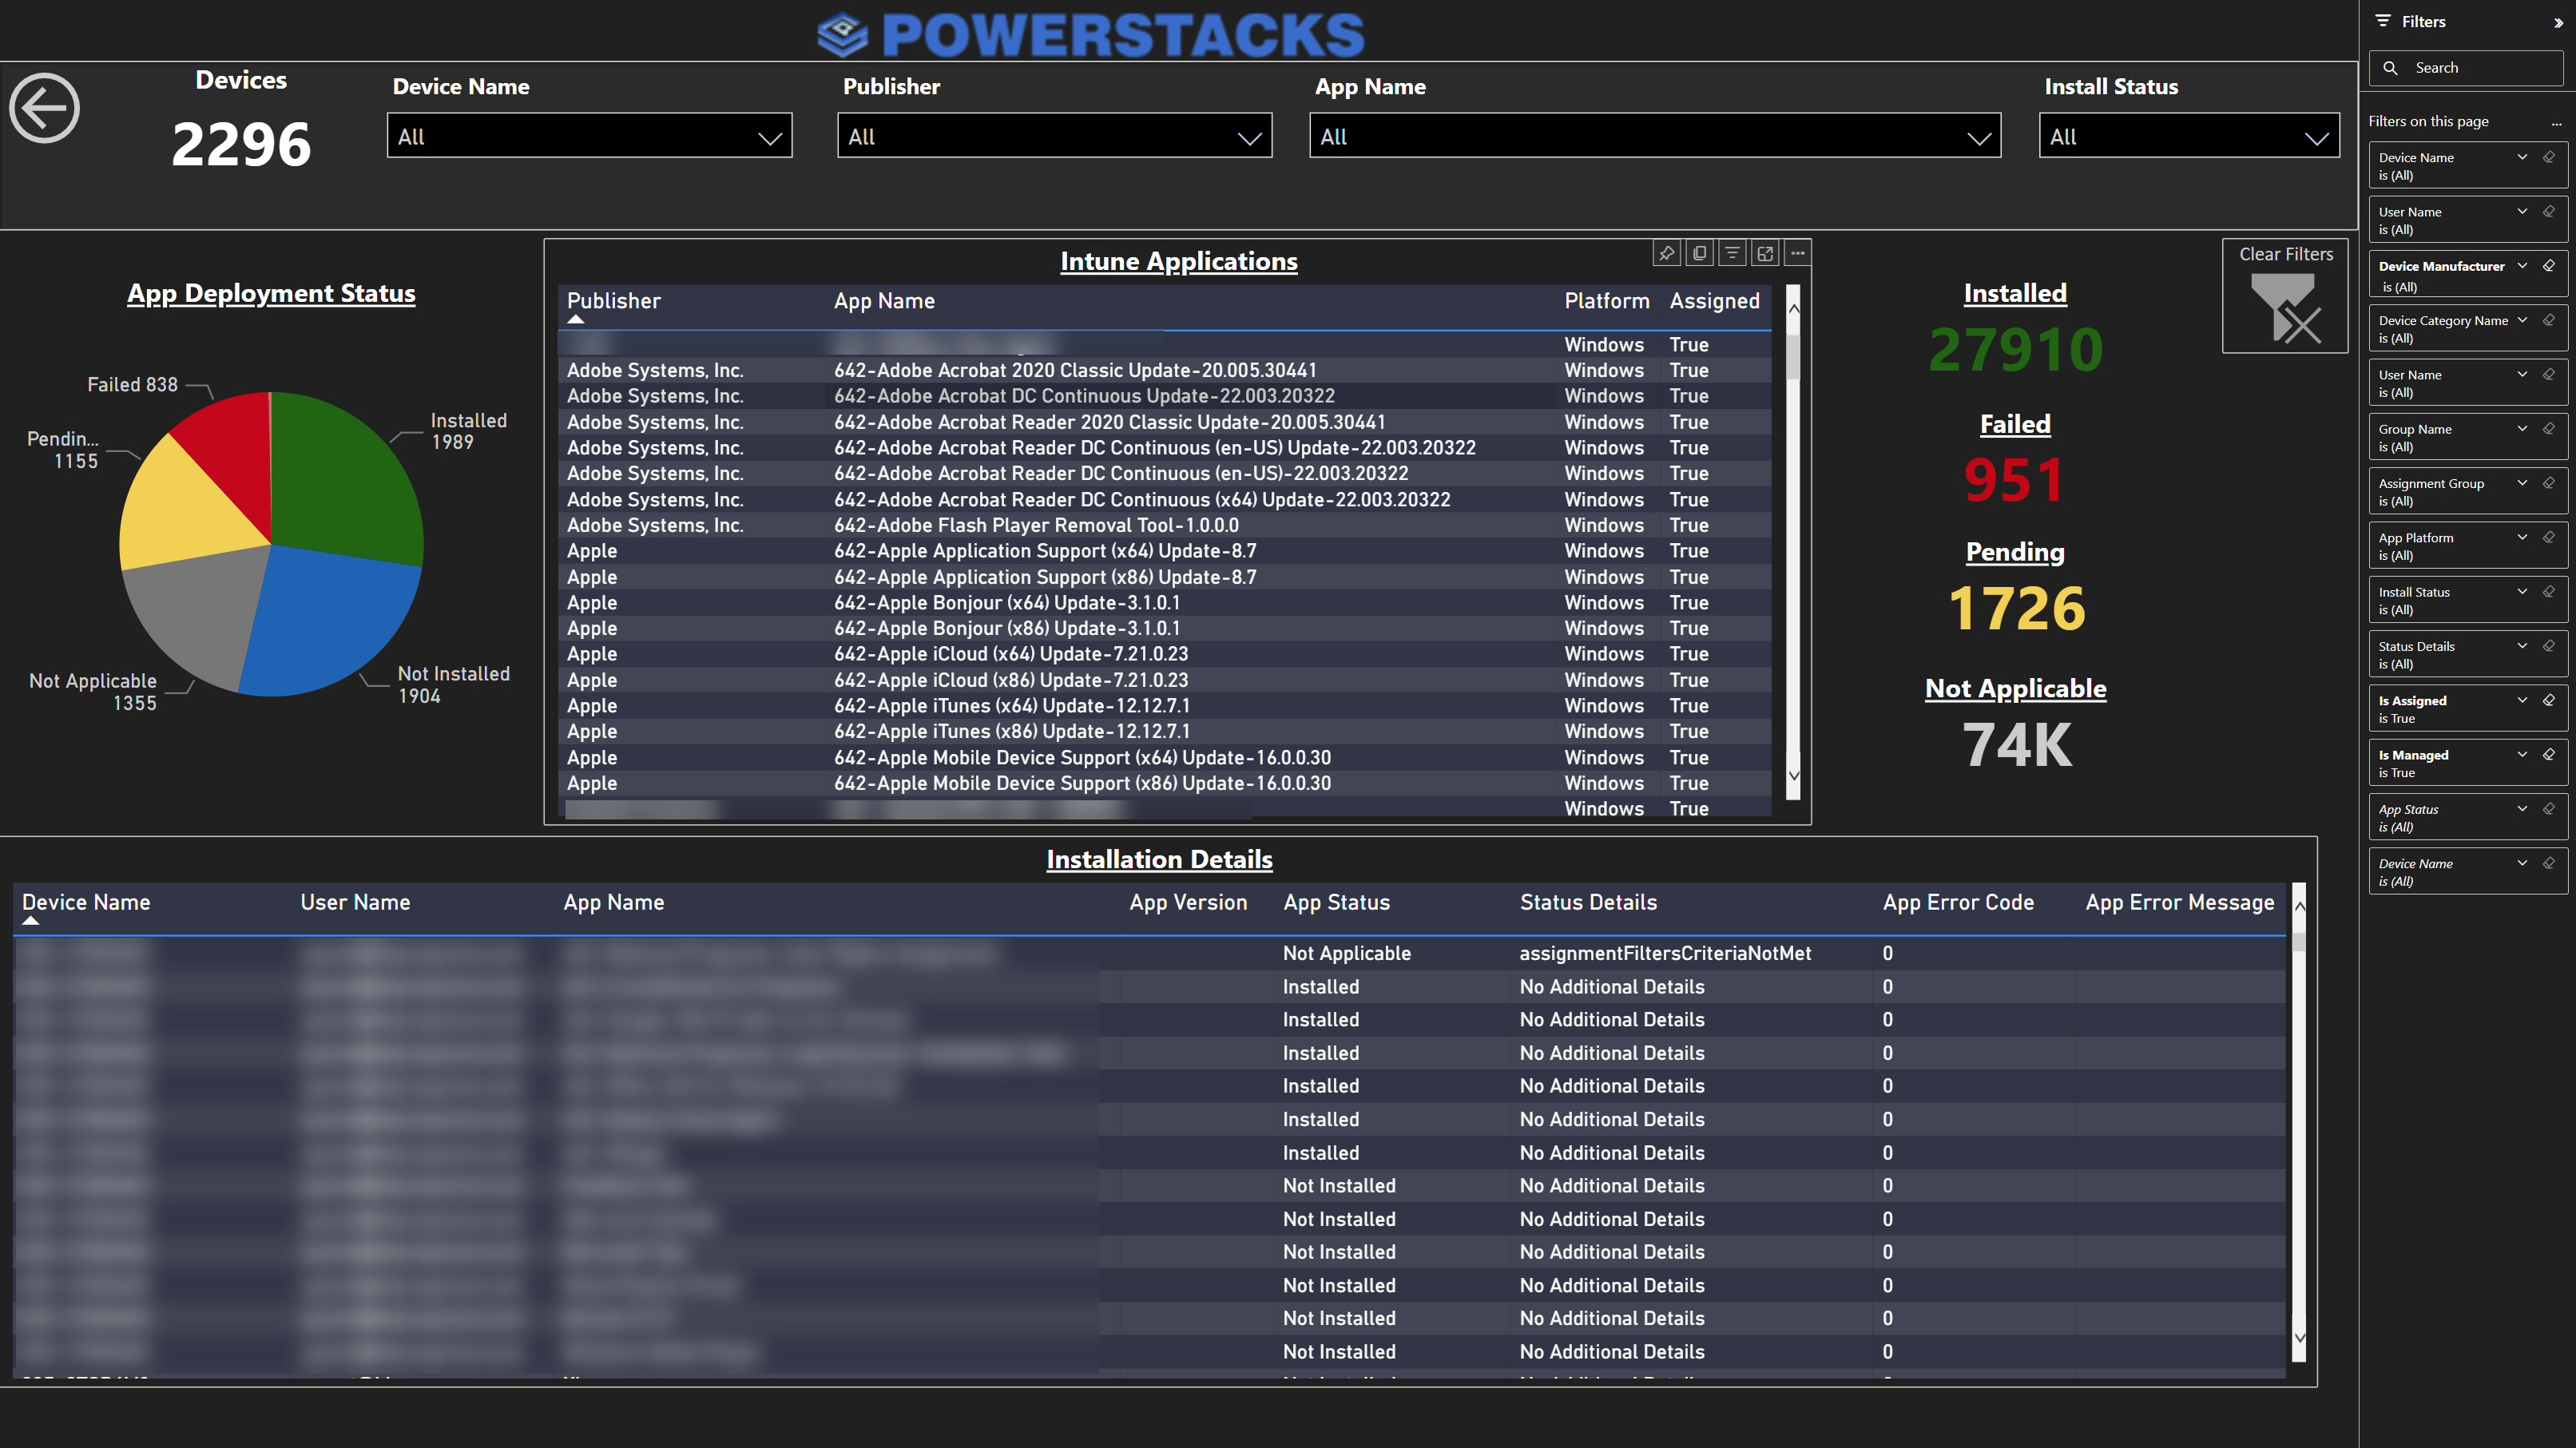Click Installation Details scrollbar up arrow
Image resolution: width=2576 pixels, height=1448 pixels.
[x=2299, y=906]
